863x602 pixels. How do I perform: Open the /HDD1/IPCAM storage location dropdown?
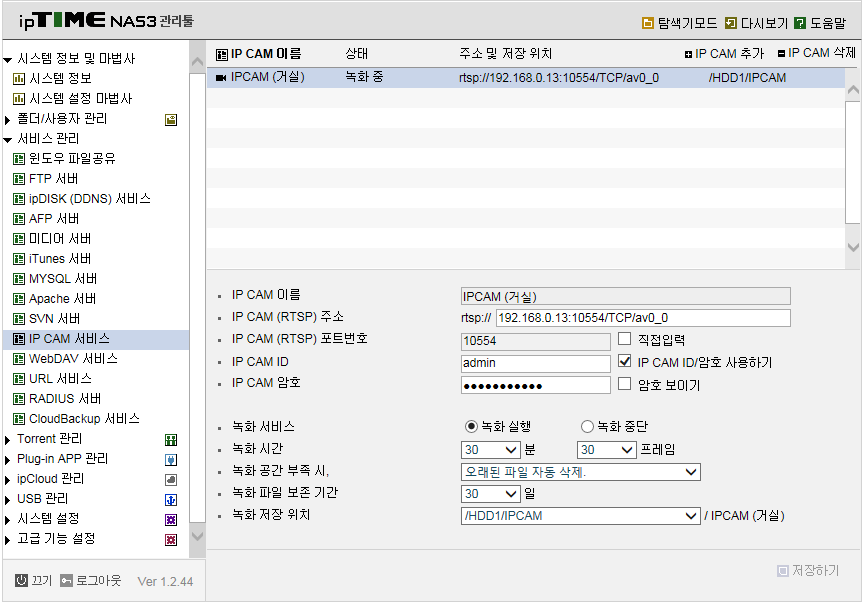tap(581, 516)
